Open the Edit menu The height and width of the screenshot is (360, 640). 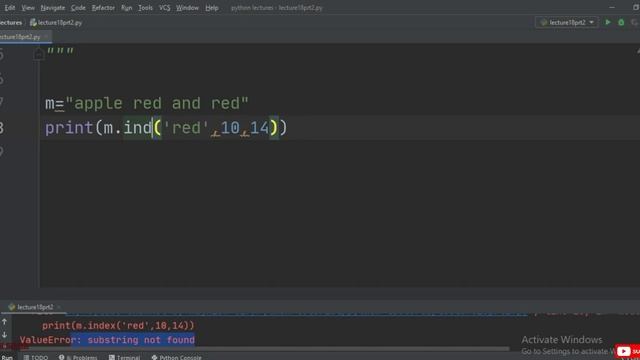click(x=9, y=8)
